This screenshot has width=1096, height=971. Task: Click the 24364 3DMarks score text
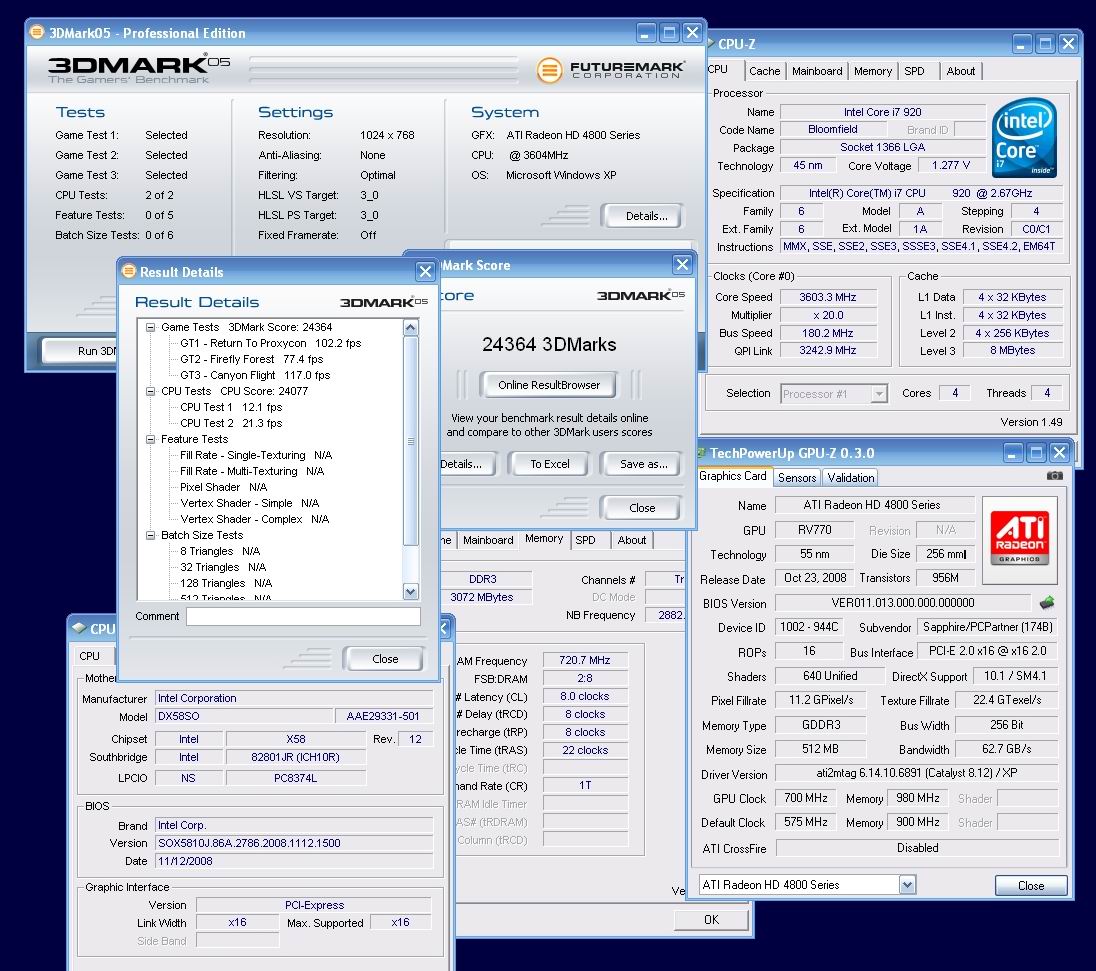tap(549, 345)
